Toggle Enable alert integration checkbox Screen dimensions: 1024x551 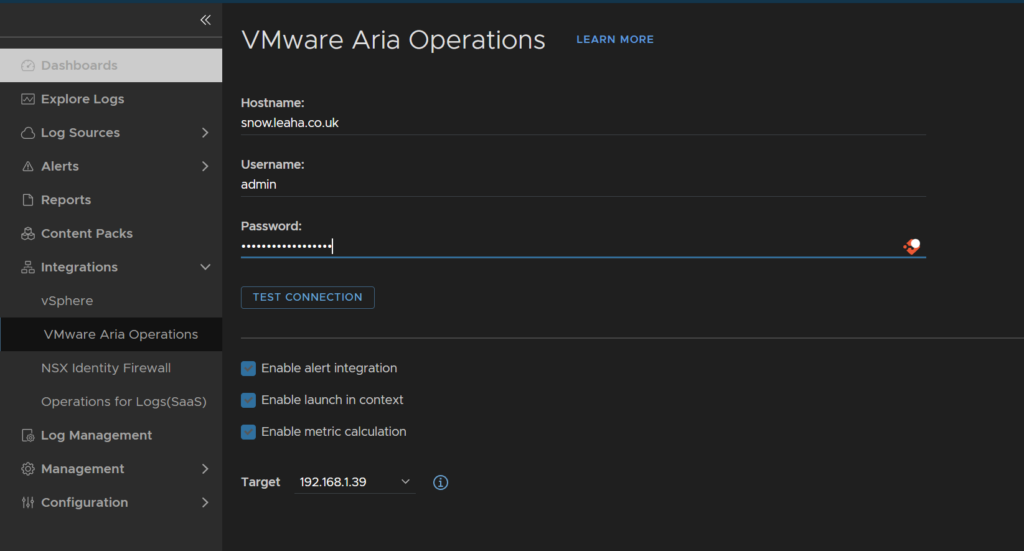pyautogui.click(x=248, y=368)
